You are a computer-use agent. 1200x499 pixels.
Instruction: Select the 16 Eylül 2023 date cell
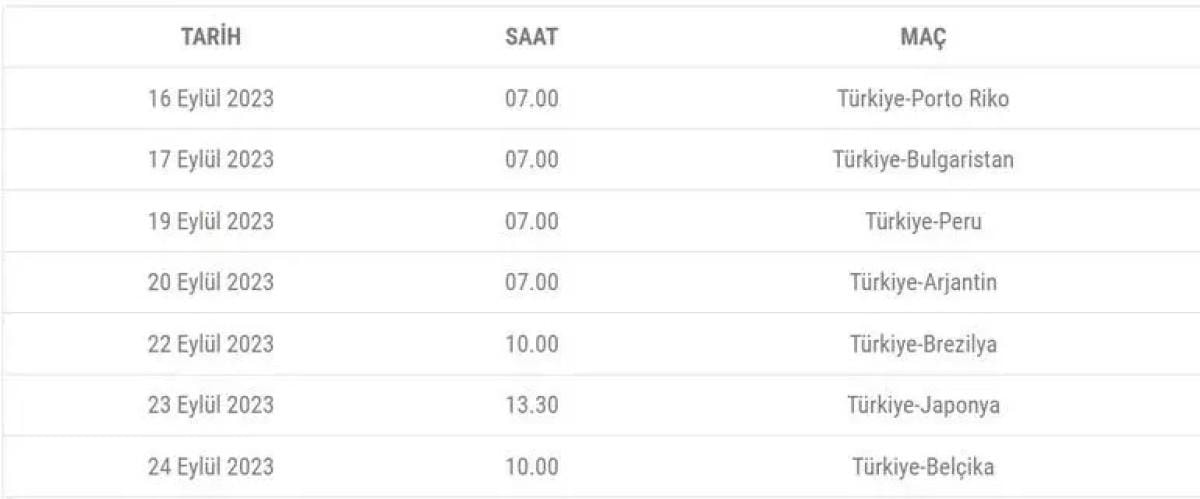tap(211, 99)
